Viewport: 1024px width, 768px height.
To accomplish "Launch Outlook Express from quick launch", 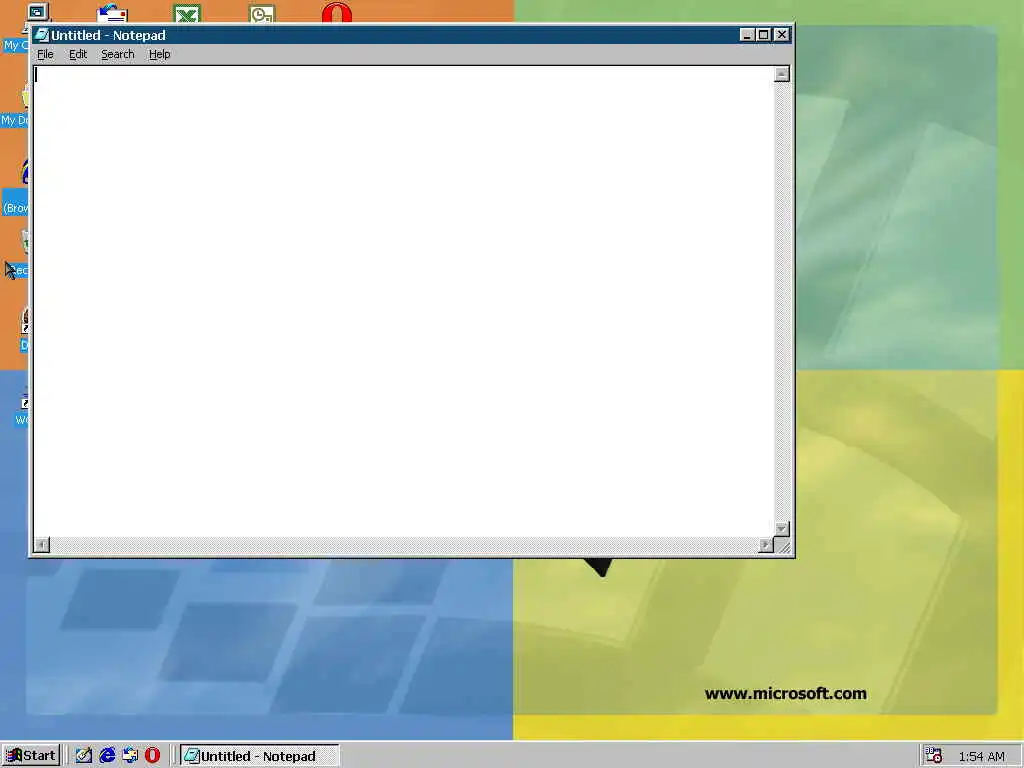I will (130, 756).
